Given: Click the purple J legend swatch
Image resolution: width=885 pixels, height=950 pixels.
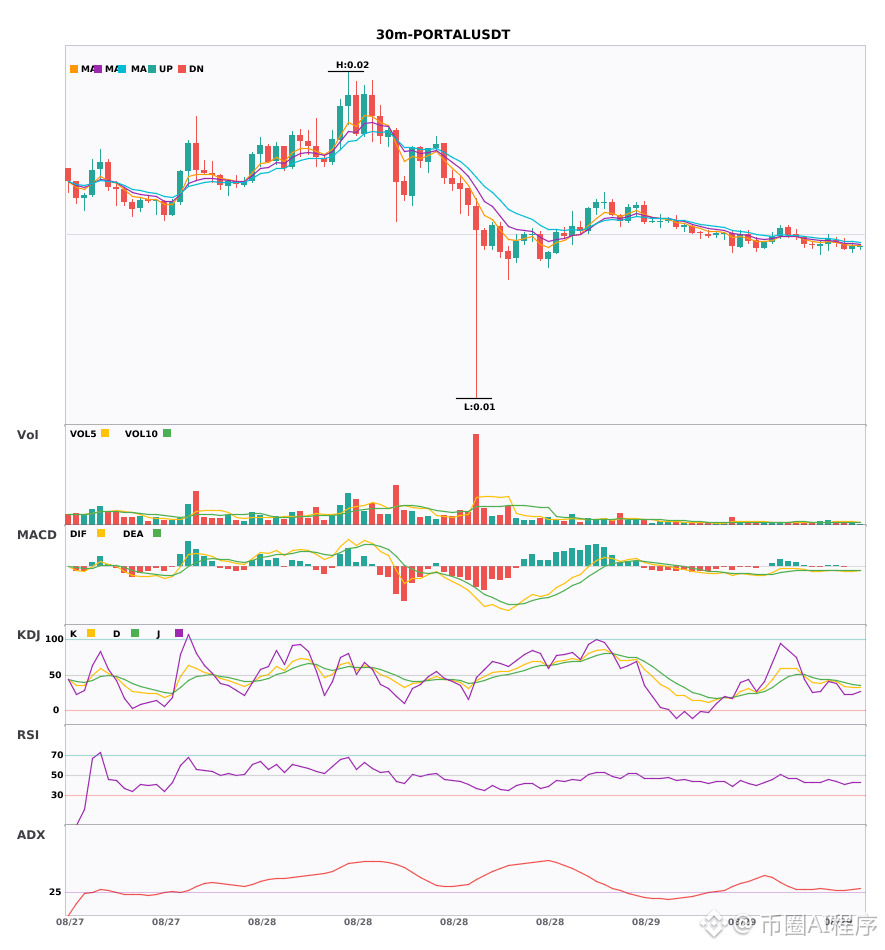Looking at the screenshot, I should [179, 633].
